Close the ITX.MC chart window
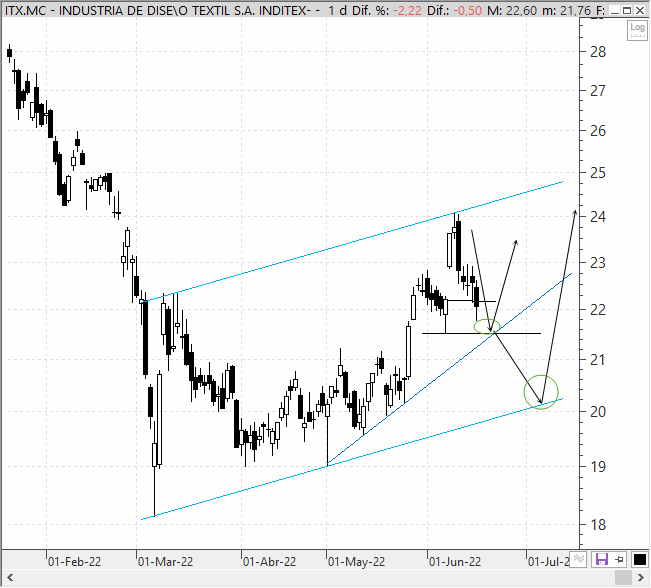This screenshot has width=651, height=588. pyautogui.click(x=640, y=10)
